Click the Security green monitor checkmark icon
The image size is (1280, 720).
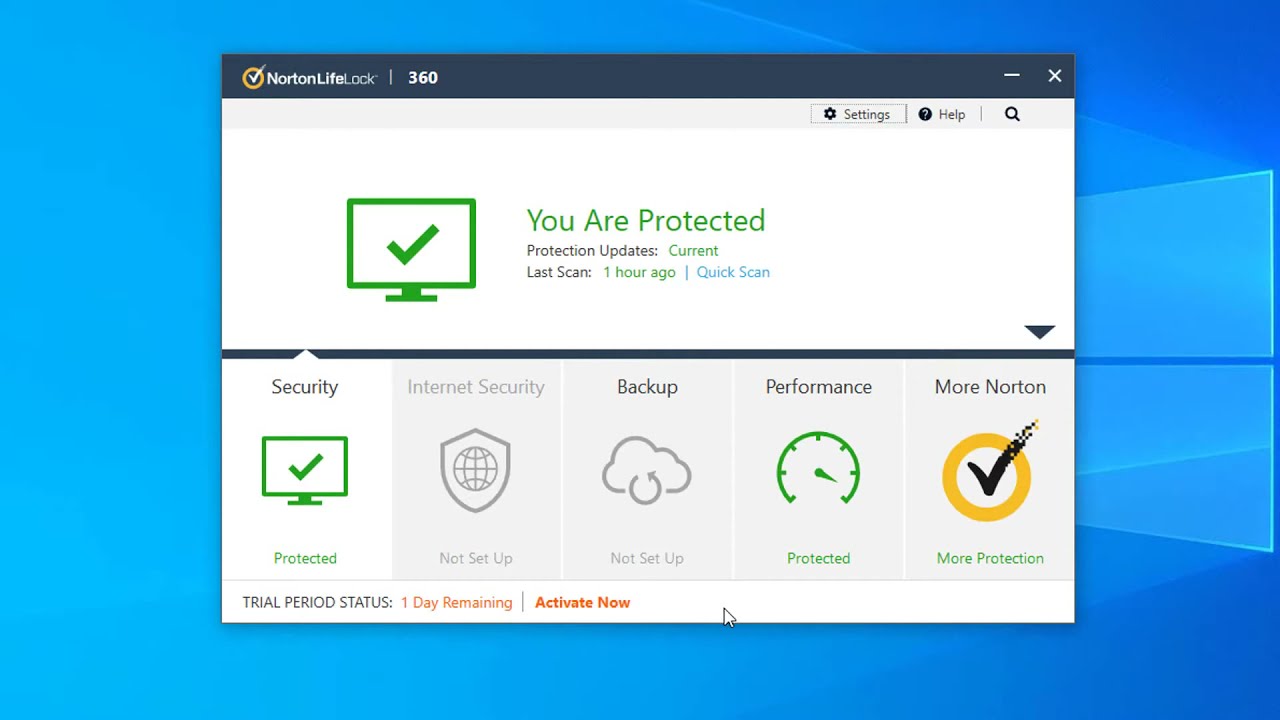tap(305, 470)
